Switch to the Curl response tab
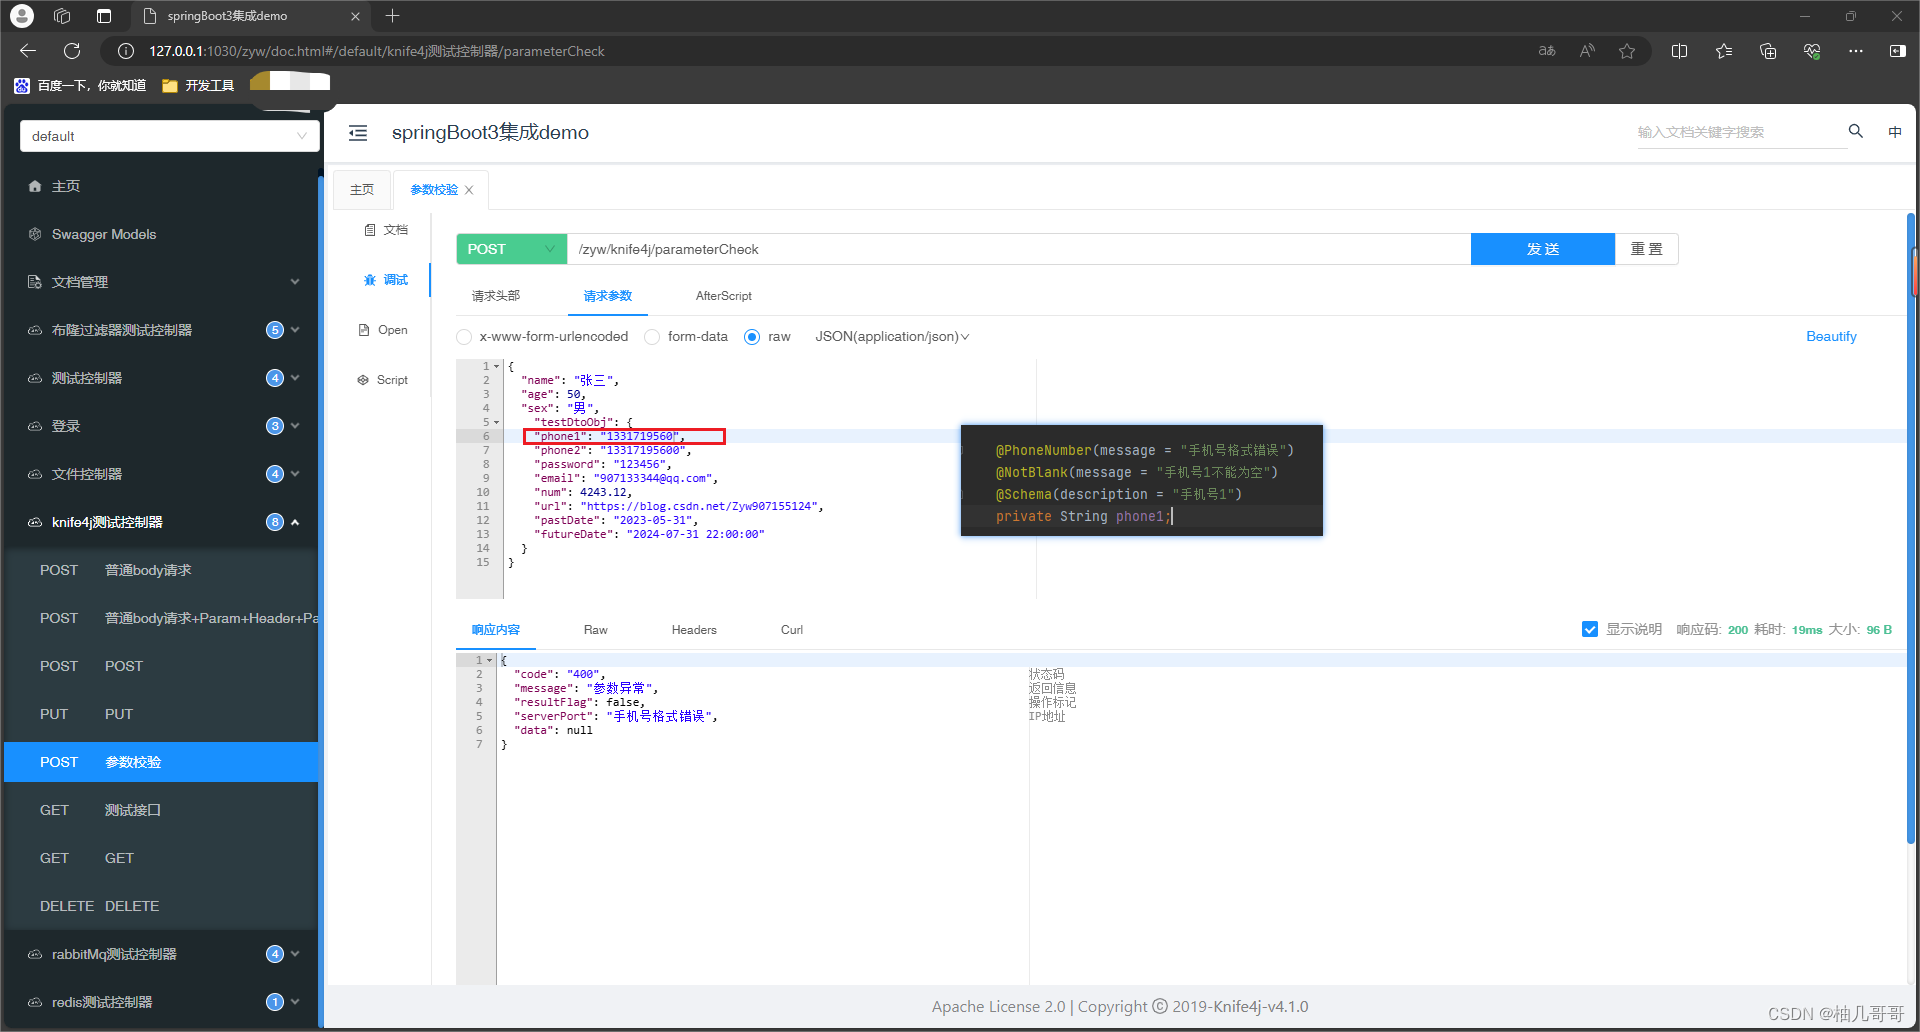Screen dimensions: 1920x1032 (791, 630)
